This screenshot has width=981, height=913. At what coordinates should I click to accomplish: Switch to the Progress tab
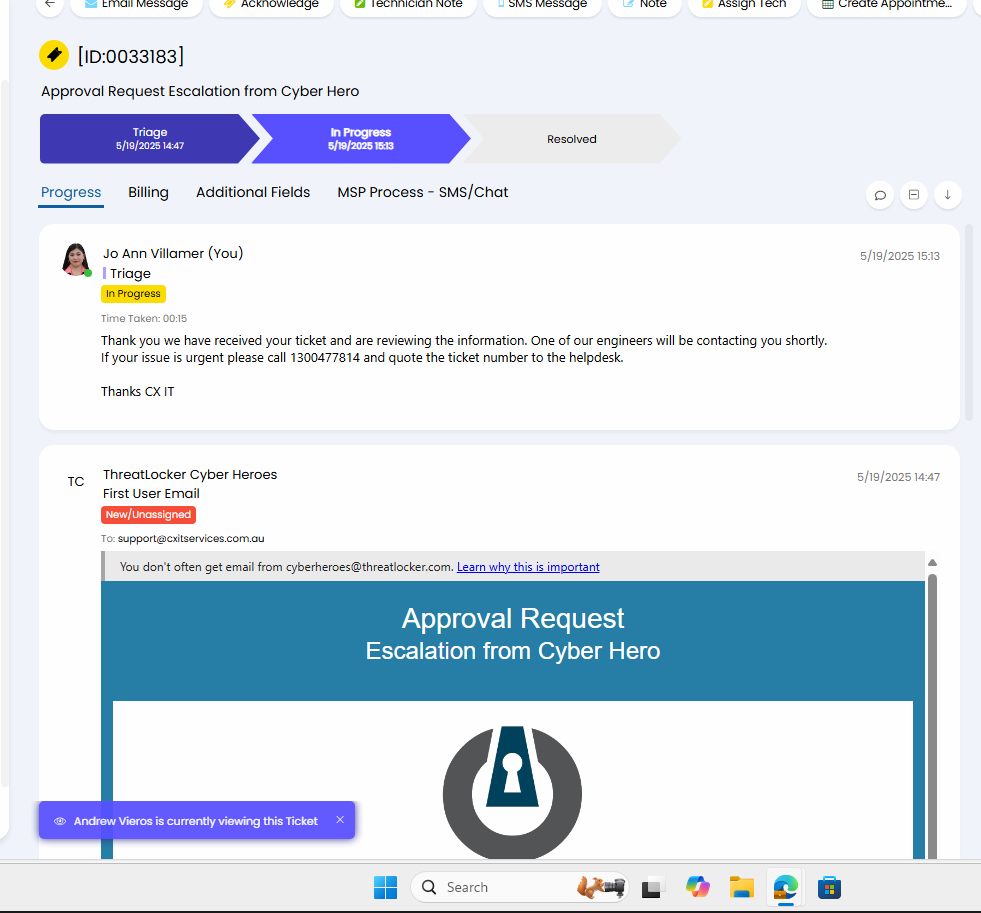(71, 192)
